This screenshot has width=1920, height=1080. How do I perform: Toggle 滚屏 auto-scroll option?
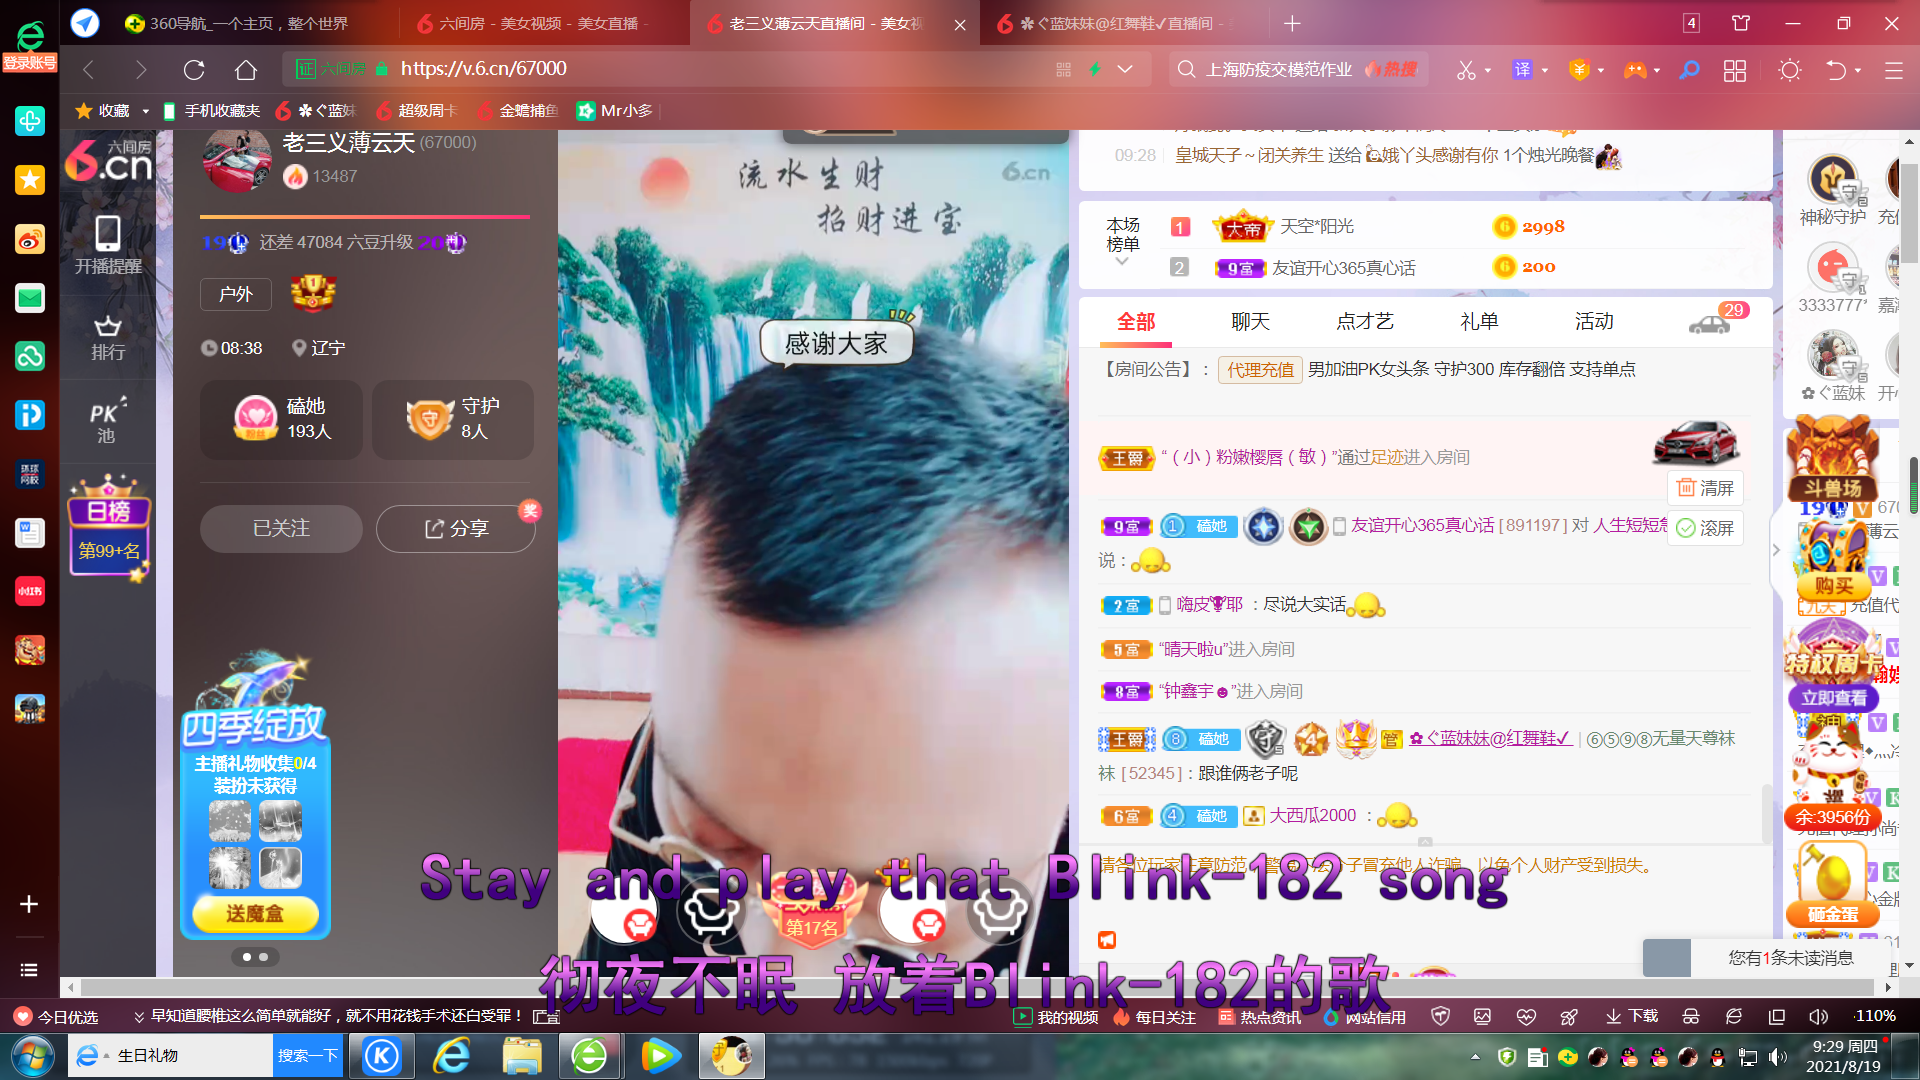click(1705, 528)
